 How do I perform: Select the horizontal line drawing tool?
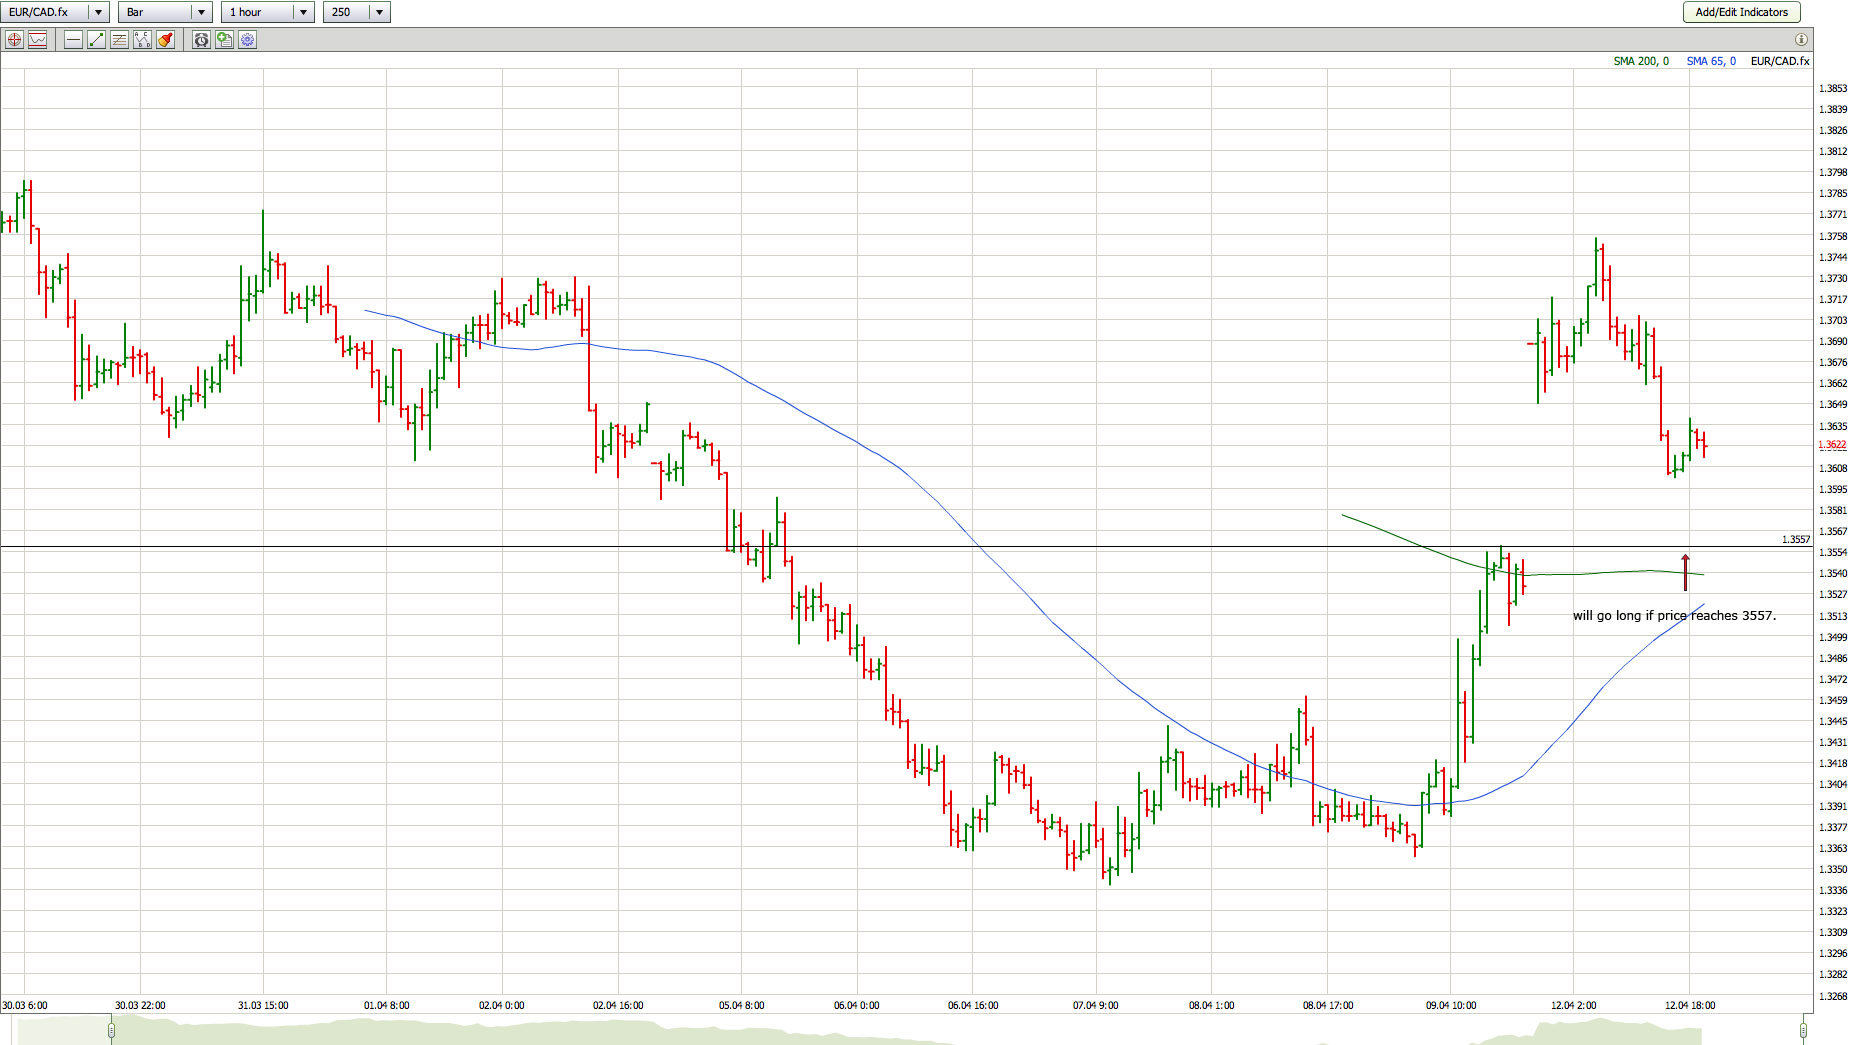point(73,40)
